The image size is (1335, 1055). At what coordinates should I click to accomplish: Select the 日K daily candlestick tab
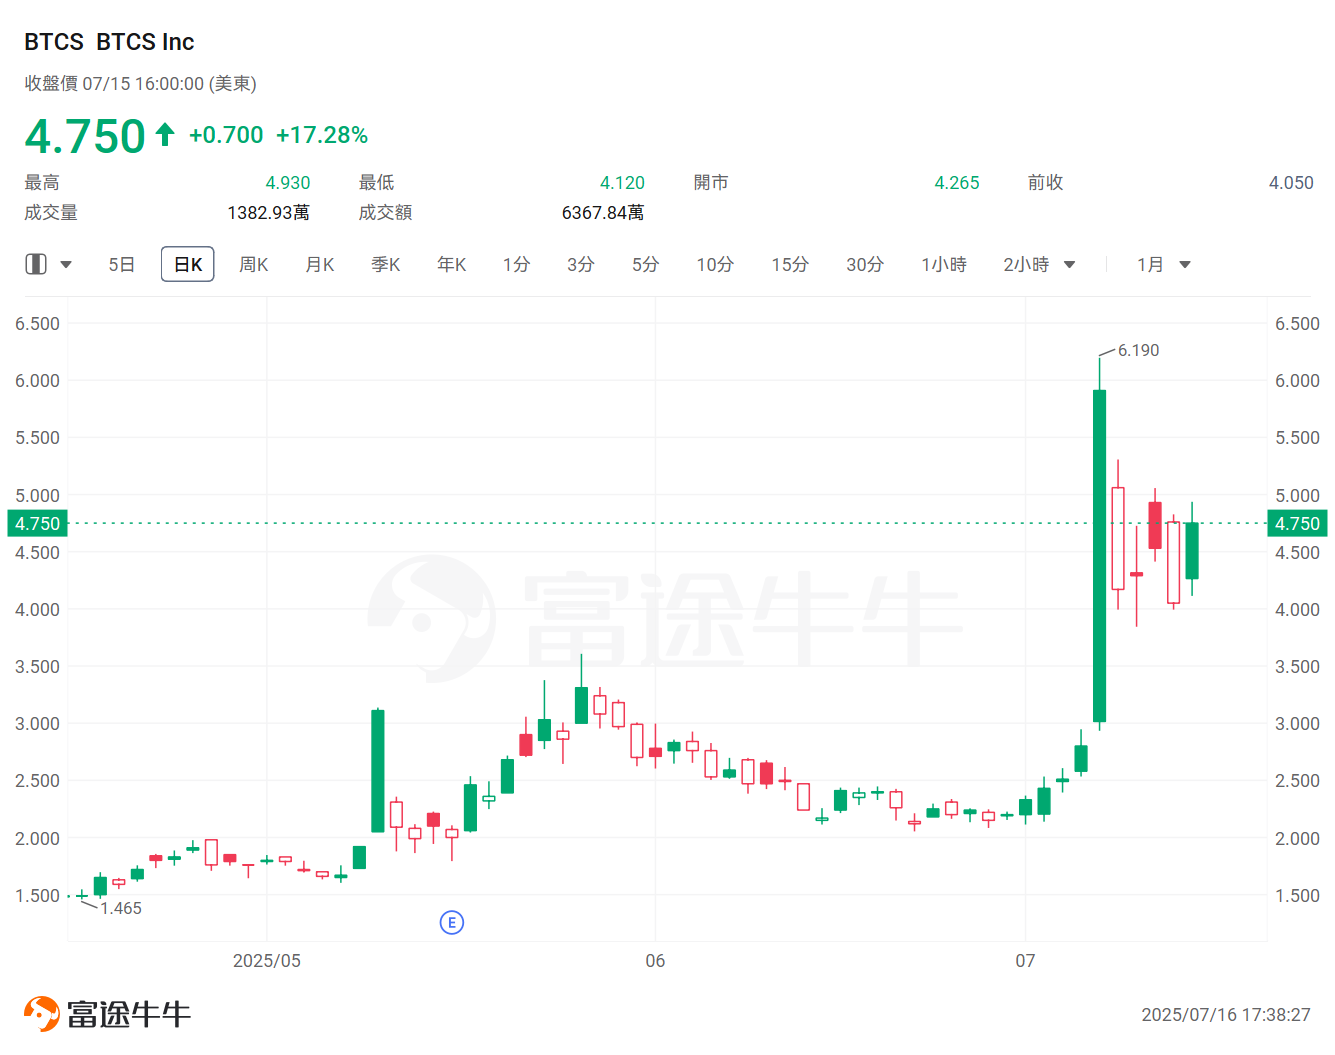188,265
